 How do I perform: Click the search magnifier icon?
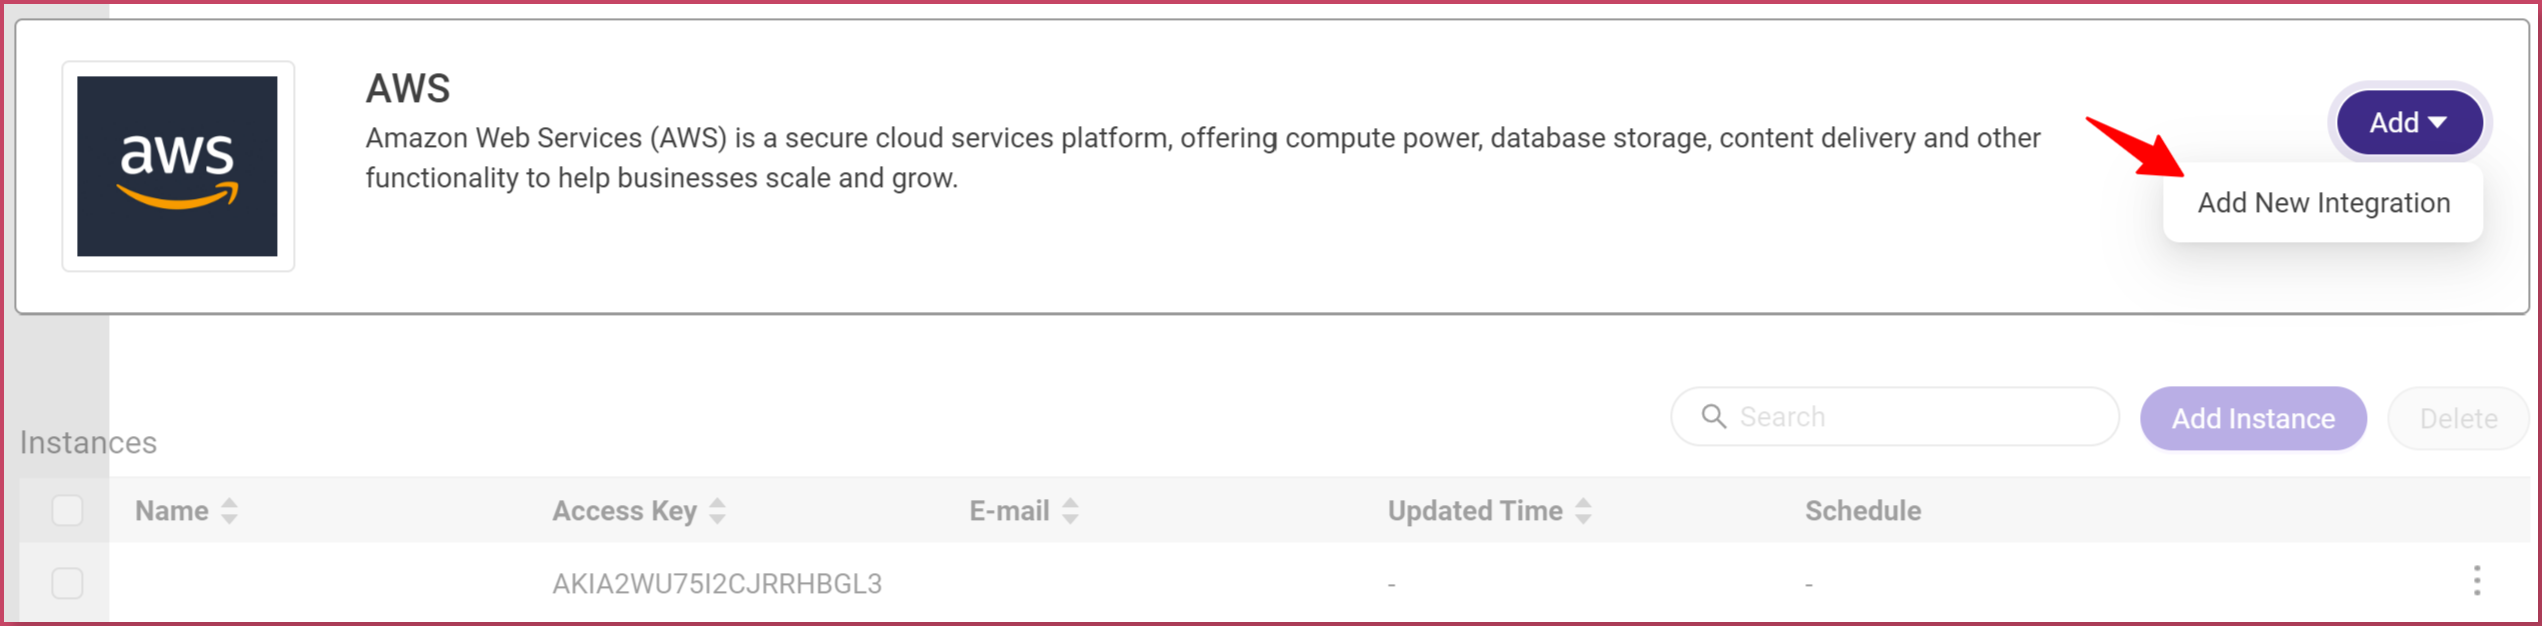click(x=1714, y=417)
